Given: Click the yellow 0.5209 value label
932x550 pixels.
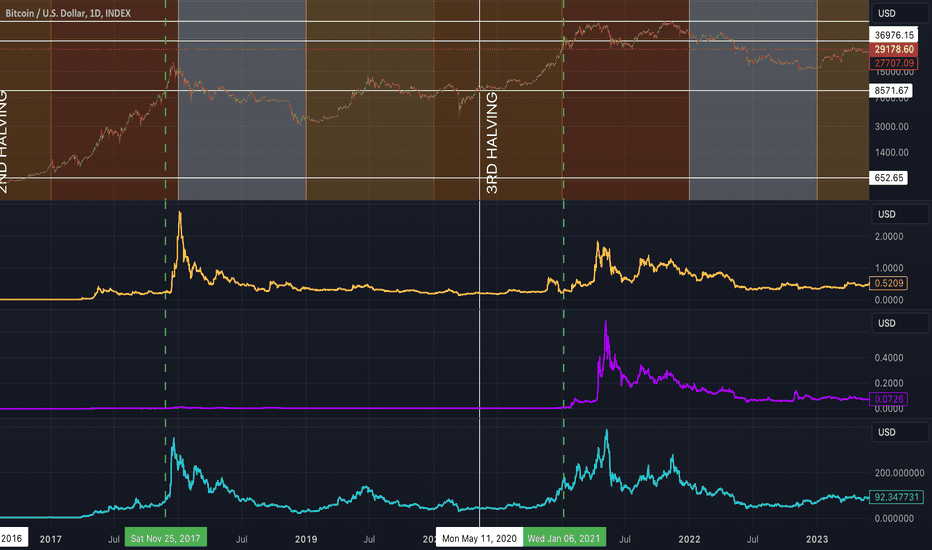Looking at the screenshot, I should 889,283.
